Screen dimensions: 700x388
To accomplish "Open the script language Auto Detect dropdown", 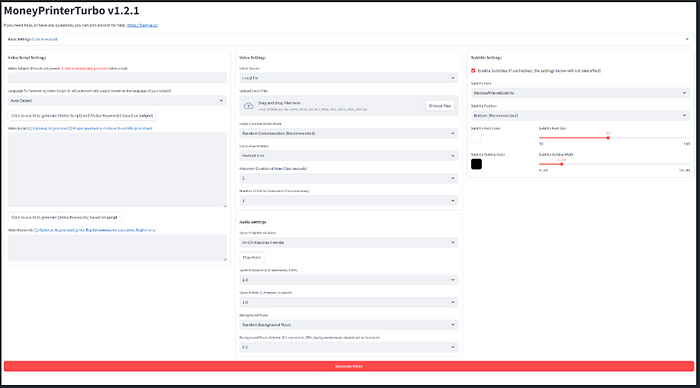I will (x=117, y=100).
